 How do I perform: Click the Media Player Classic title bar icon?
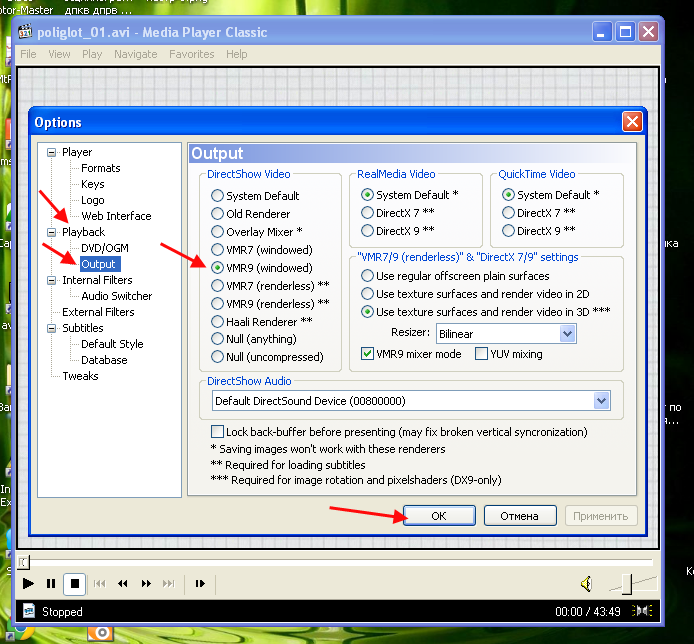[x=25, y=32]
